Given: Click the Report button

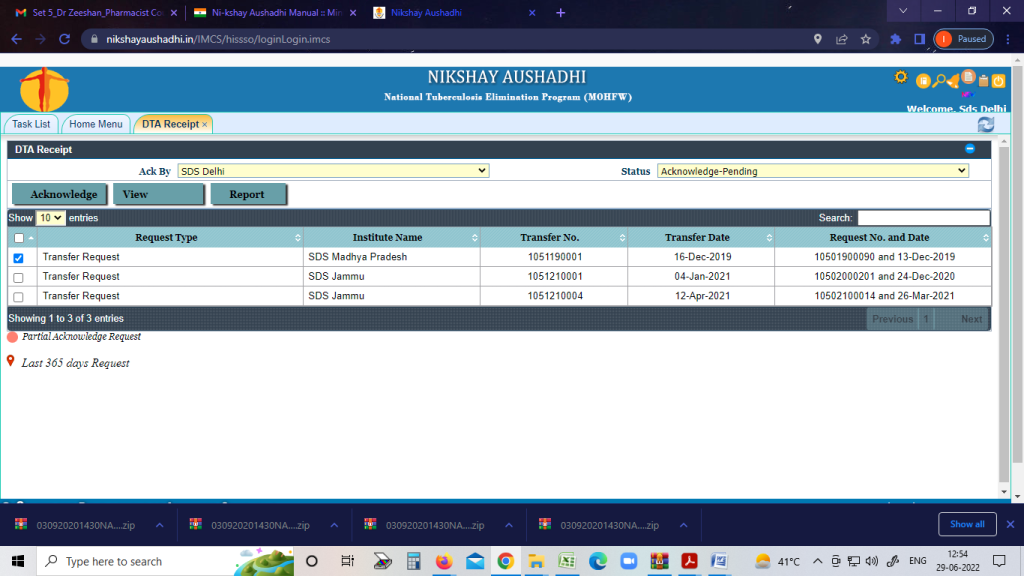Looking at the screenshot, I should click(248, 194).
